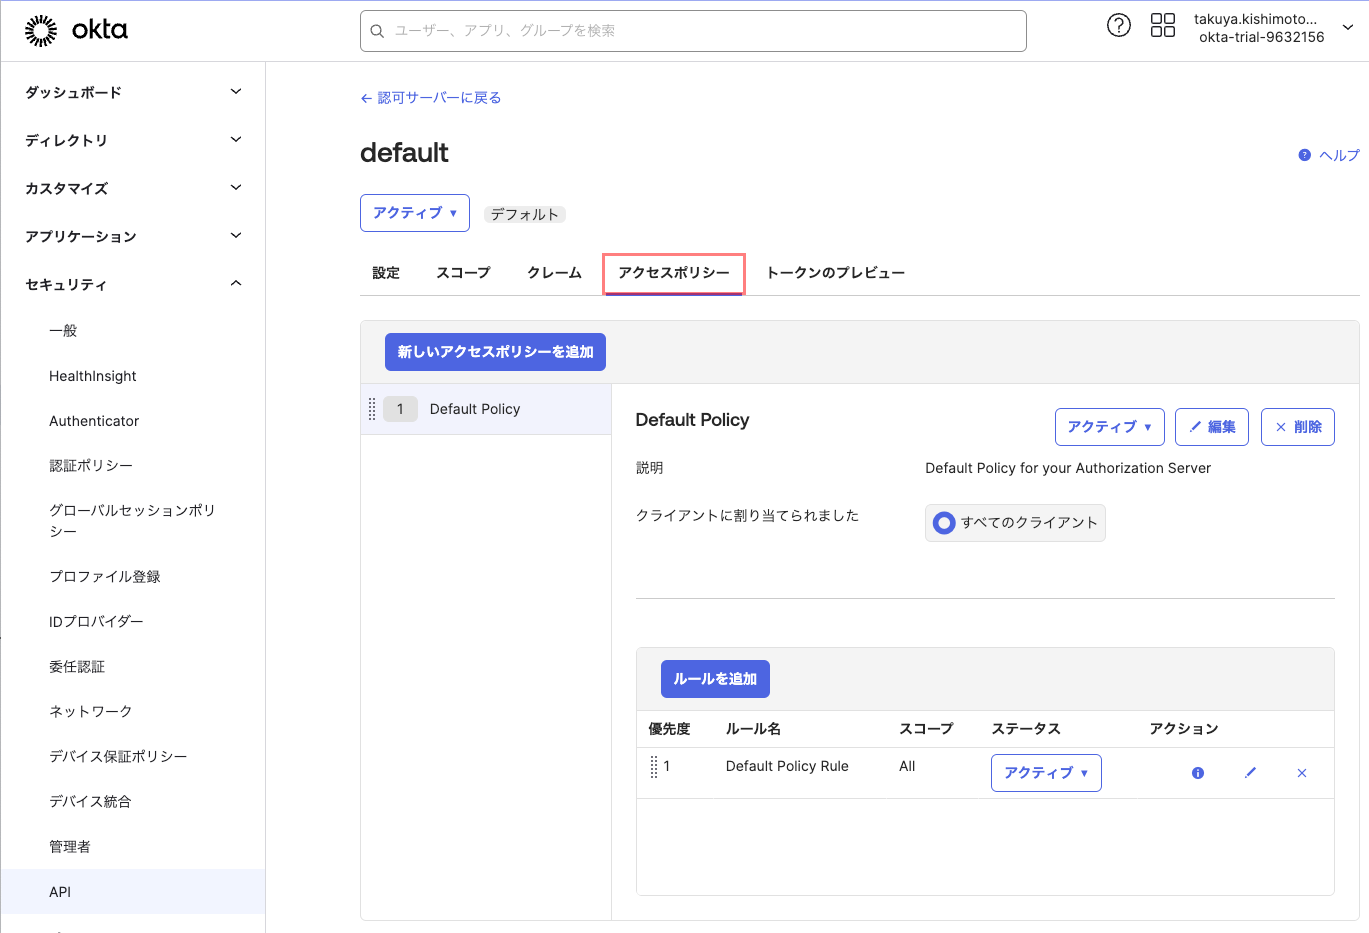Switch to the 設定 tab

pyautogui.click(x=386, y=273)
